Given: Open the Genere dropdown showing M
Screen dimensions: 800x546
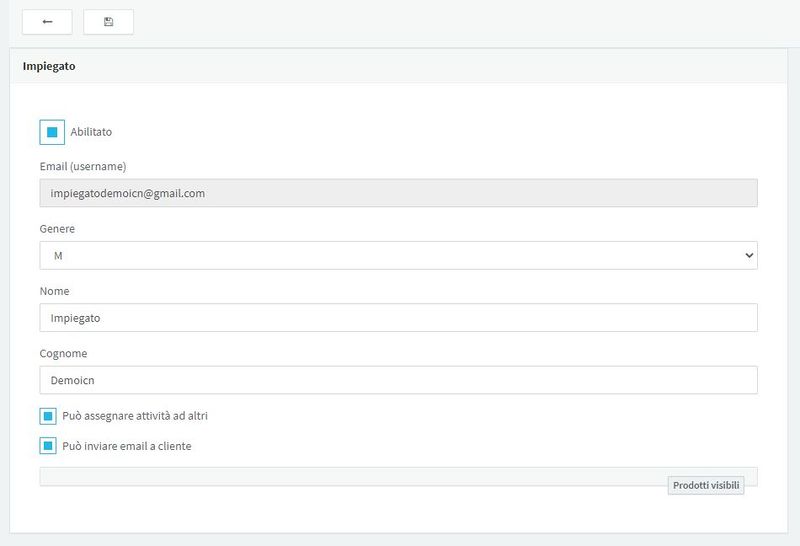Looking at the screenshot, I should 398,256.
